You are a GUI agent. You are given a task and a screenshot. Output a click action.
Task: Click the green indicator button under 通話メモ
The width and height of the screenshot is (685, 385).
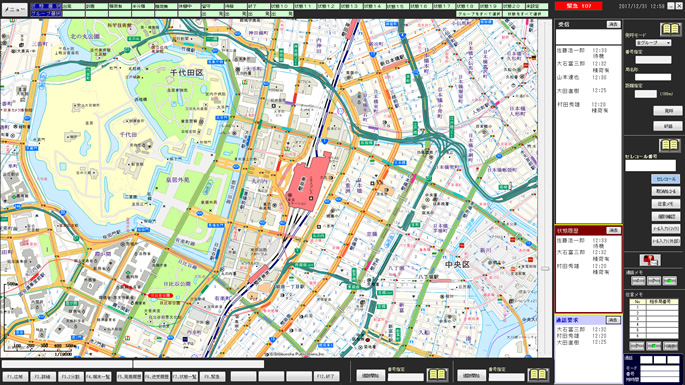(670, 281)
